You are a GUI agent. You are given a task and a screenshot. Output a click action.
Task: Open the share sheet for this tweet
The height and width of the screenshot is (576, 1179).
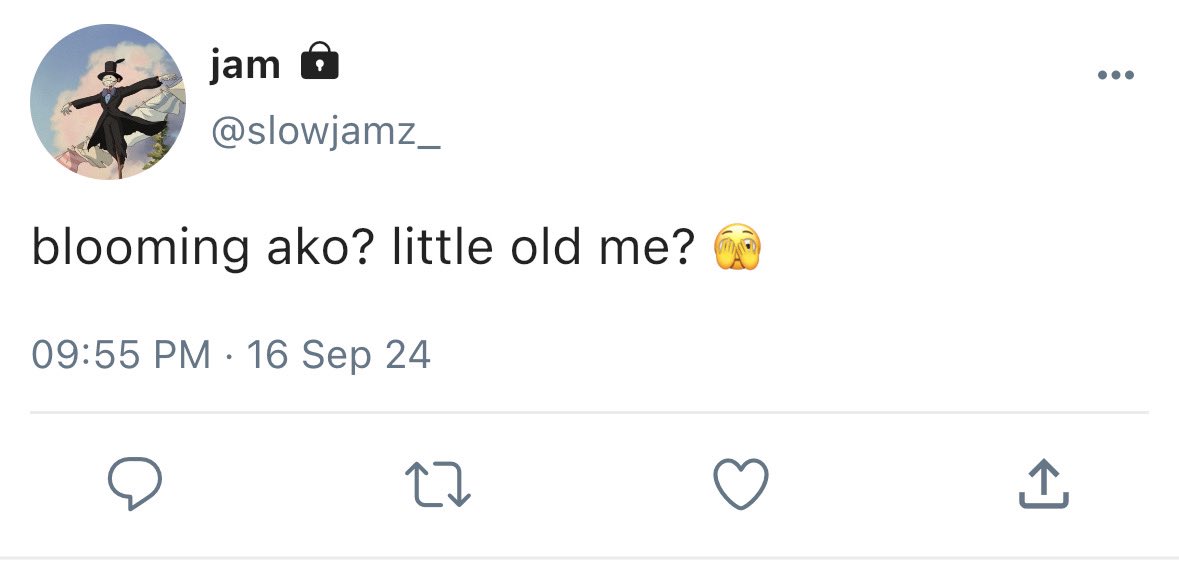click(x=1044, y=484)
